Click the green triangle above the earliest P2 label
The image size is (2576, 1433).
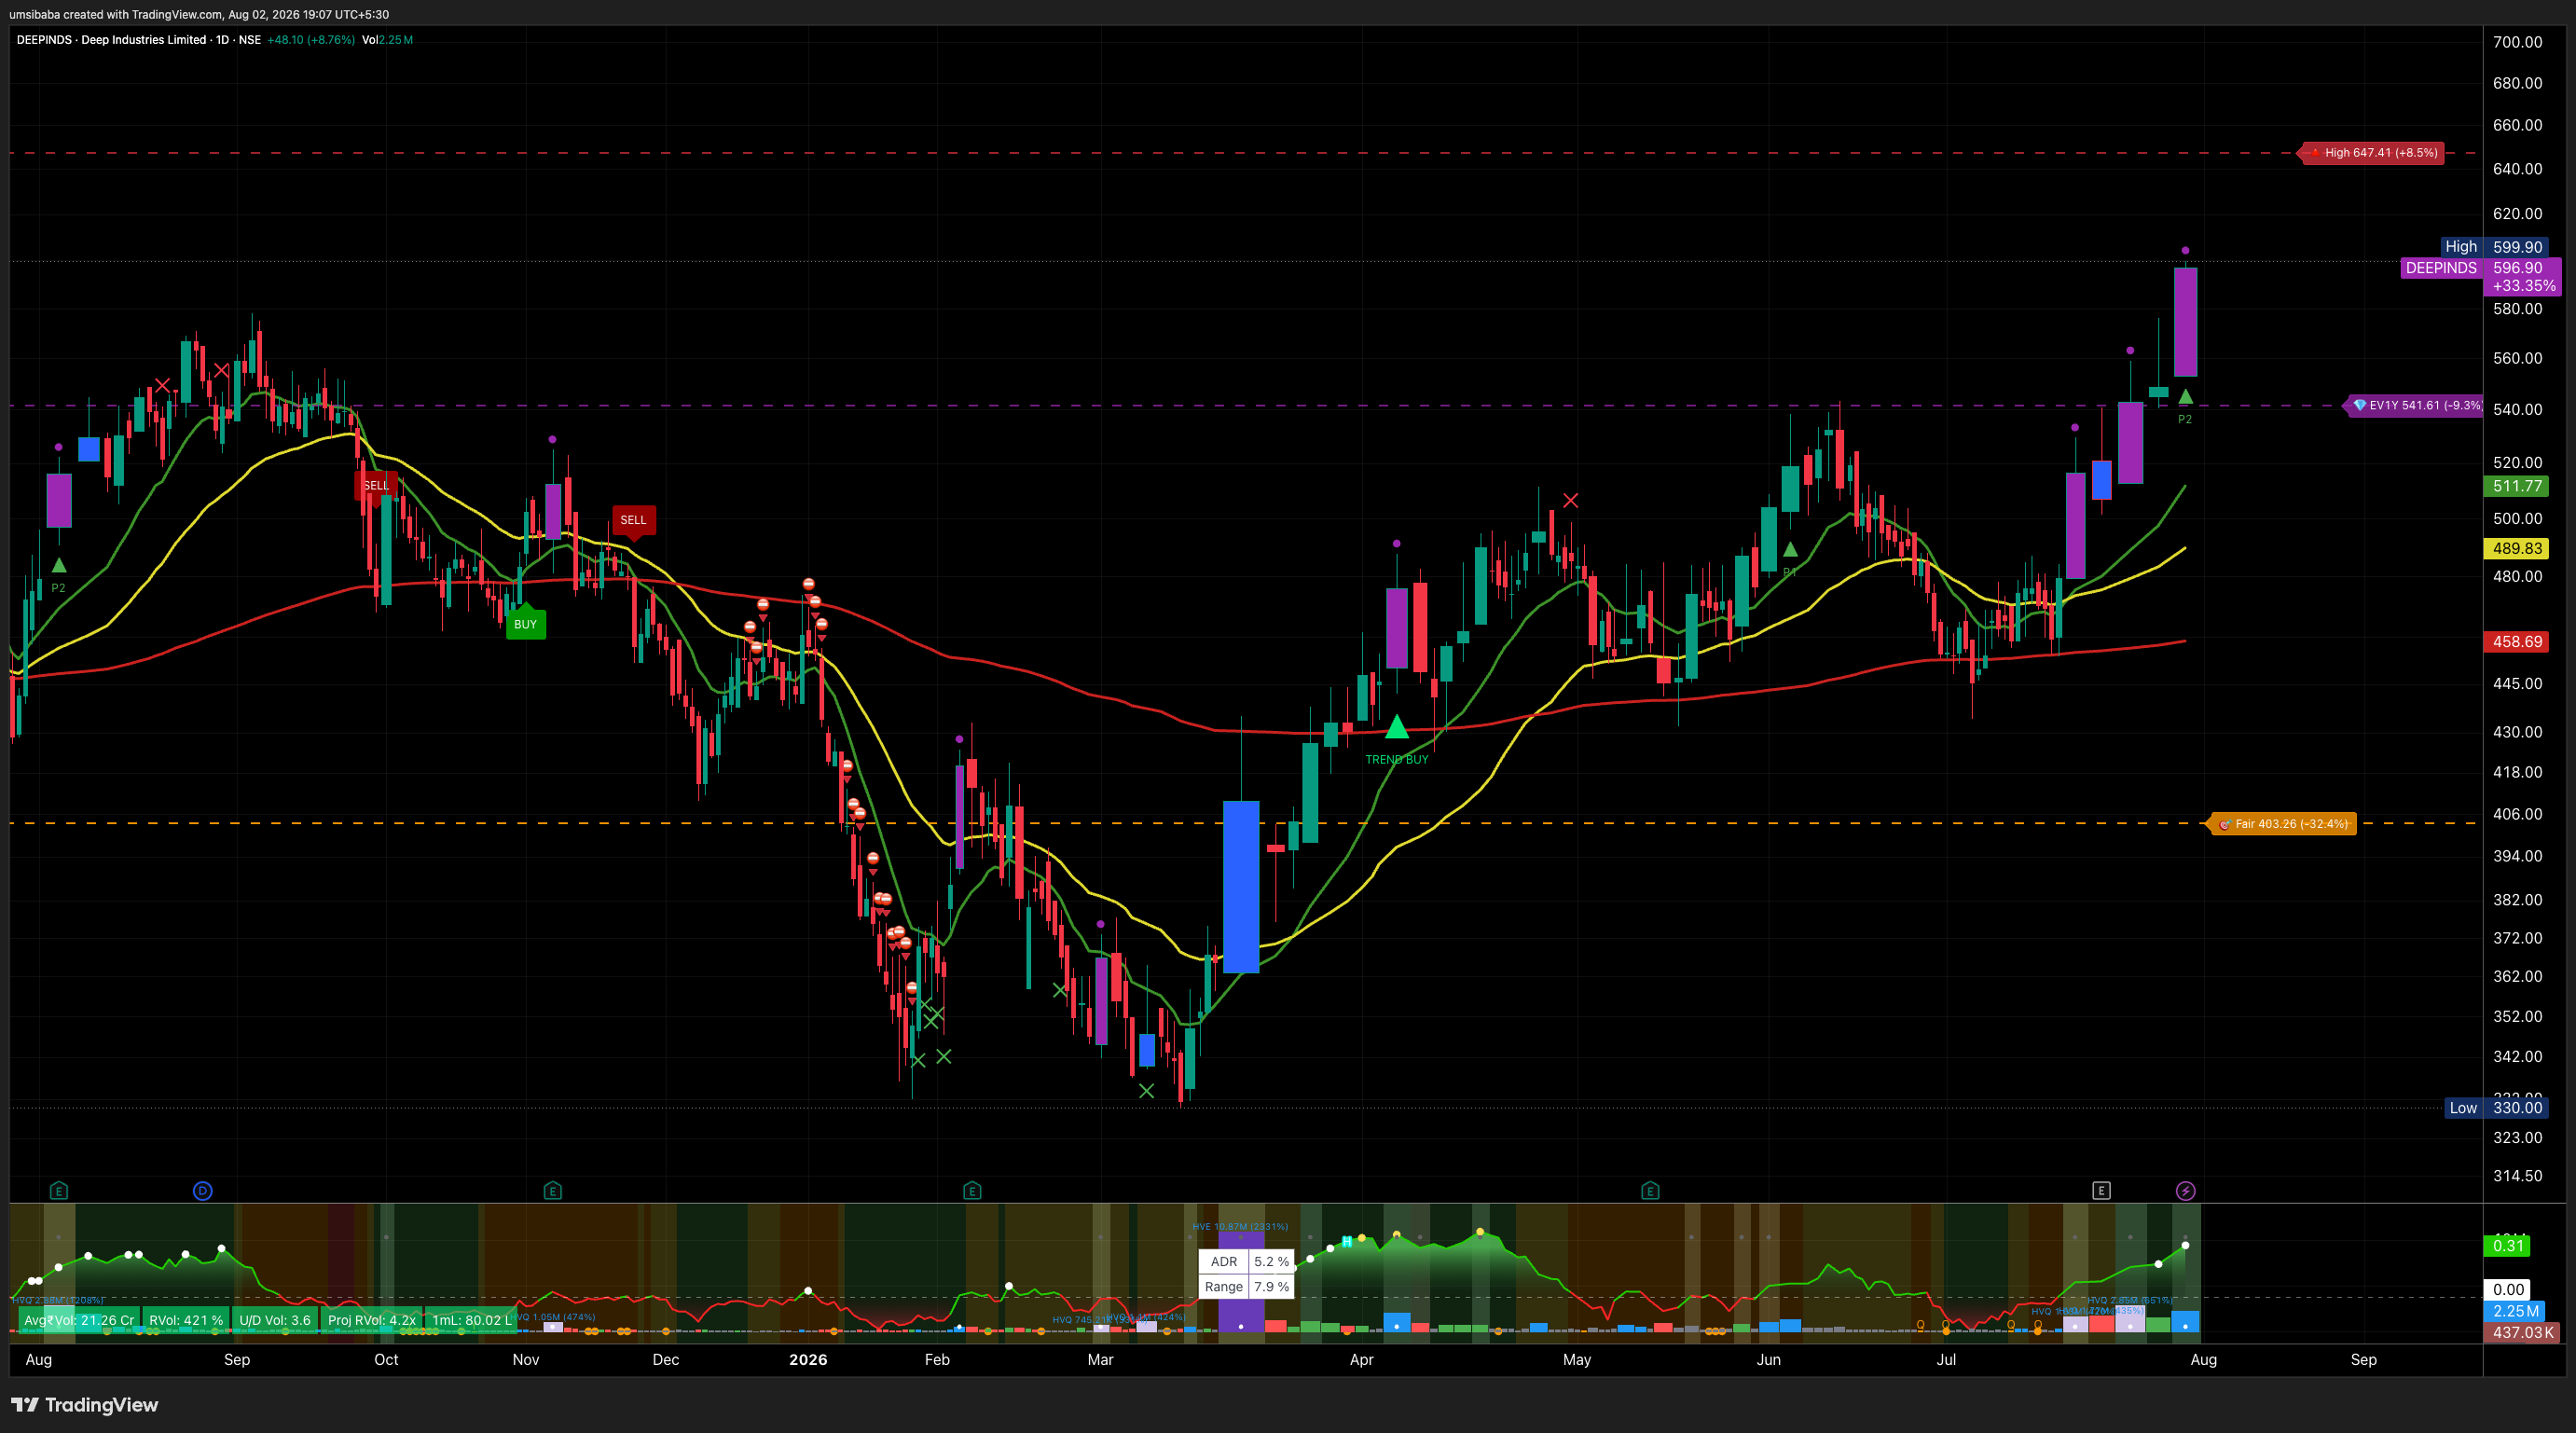tap(59, 565)
